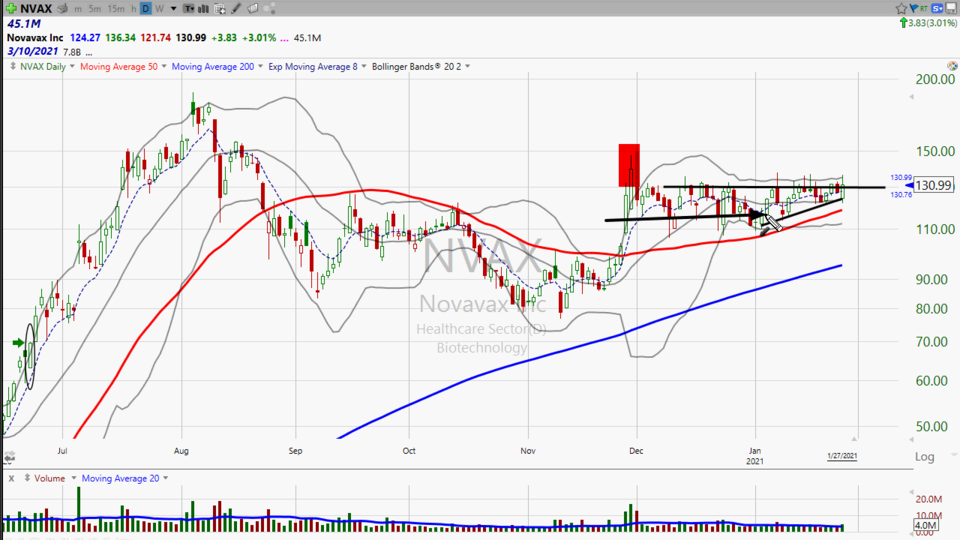The image size is (960, 540).
Task: Click the 1/27/2021 date marker
Action: pos(842,456)
